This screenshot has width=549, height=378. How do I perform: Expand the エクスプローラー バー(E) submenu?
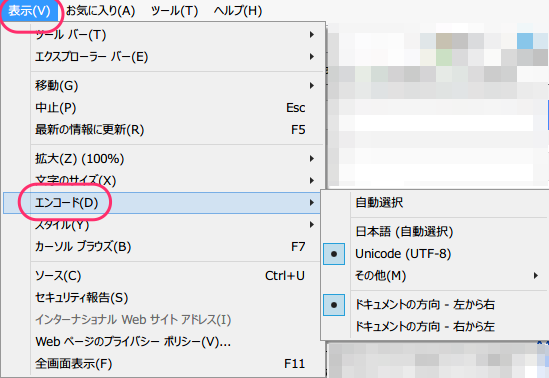pyautogui.click(x=163, y=56)
